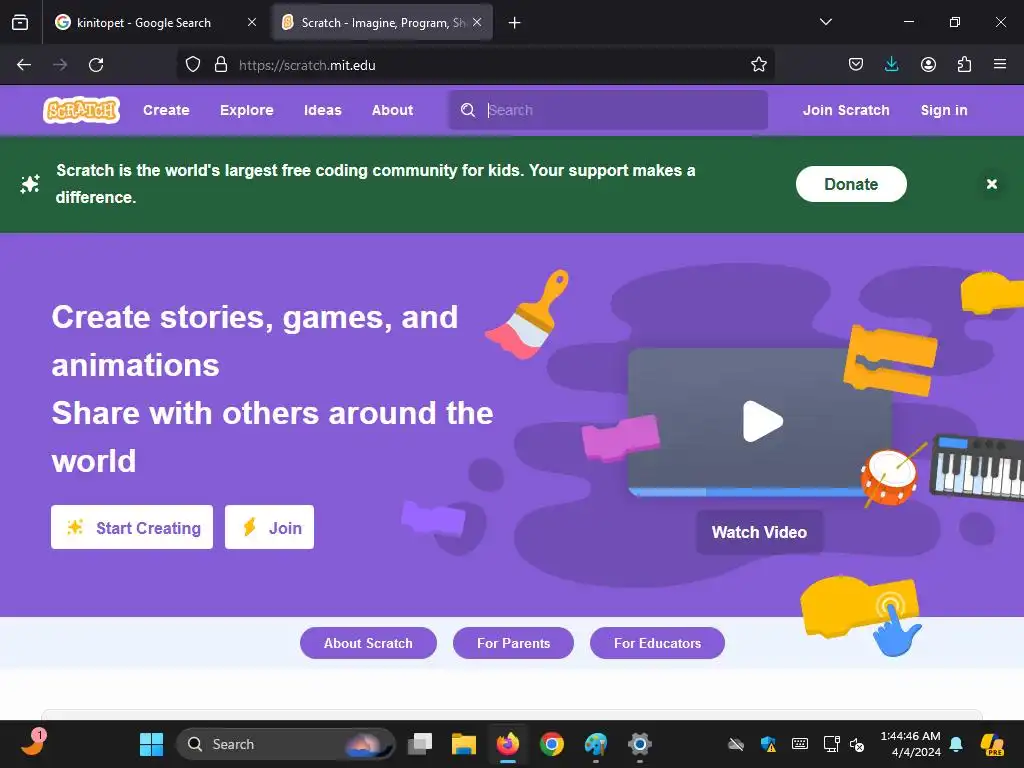Viewport: 1024px width, 768px height.
Task: Click the touch keyboard tray icon
Action: coord(799,744)
